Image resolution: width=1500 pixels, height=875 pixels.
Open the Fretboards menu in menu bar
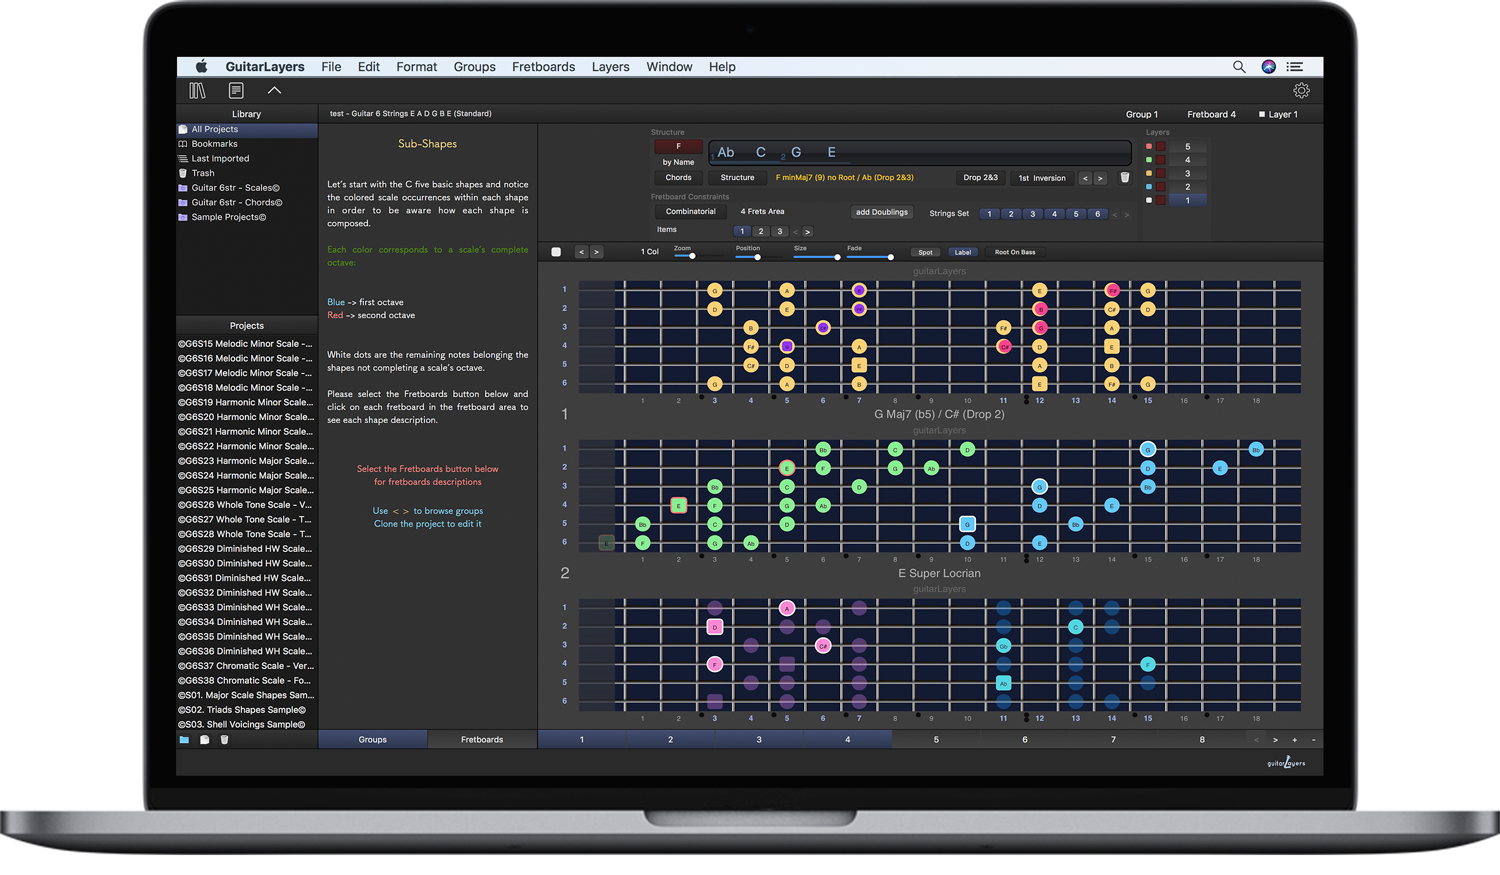coord(543,67)
